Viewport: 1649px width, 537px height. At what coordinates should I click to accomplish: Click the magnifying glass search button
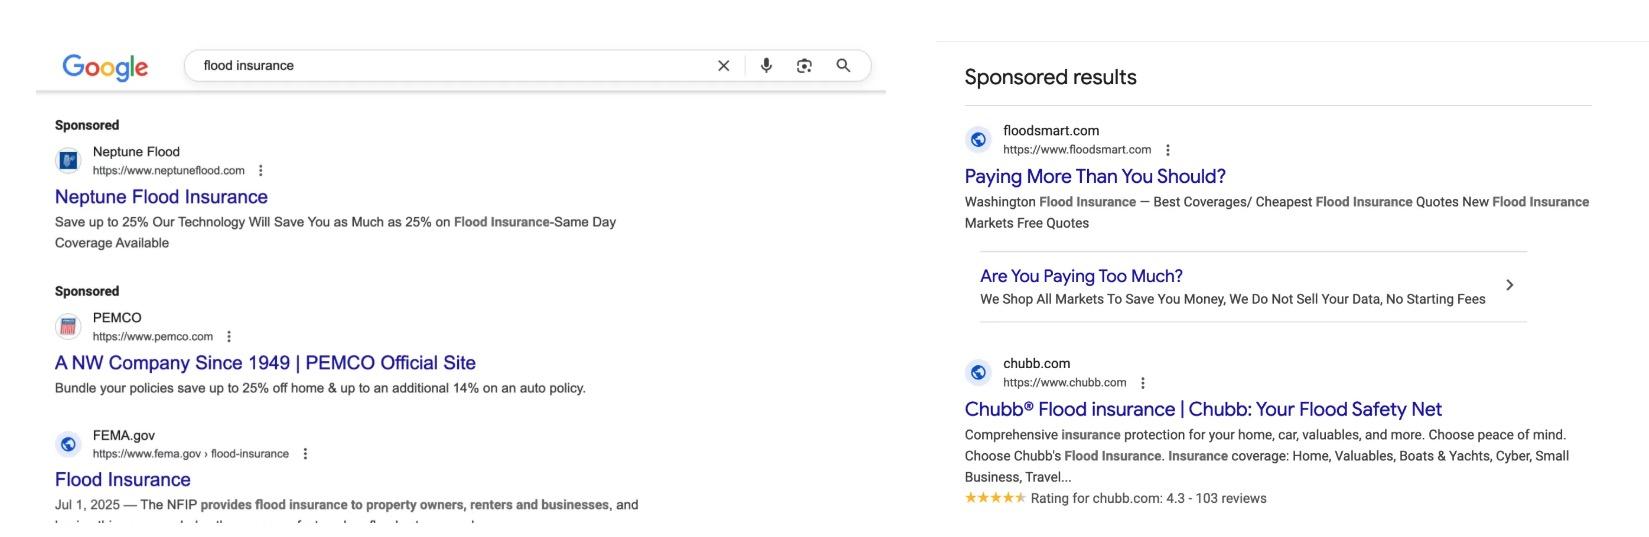[x=844, y=66]
